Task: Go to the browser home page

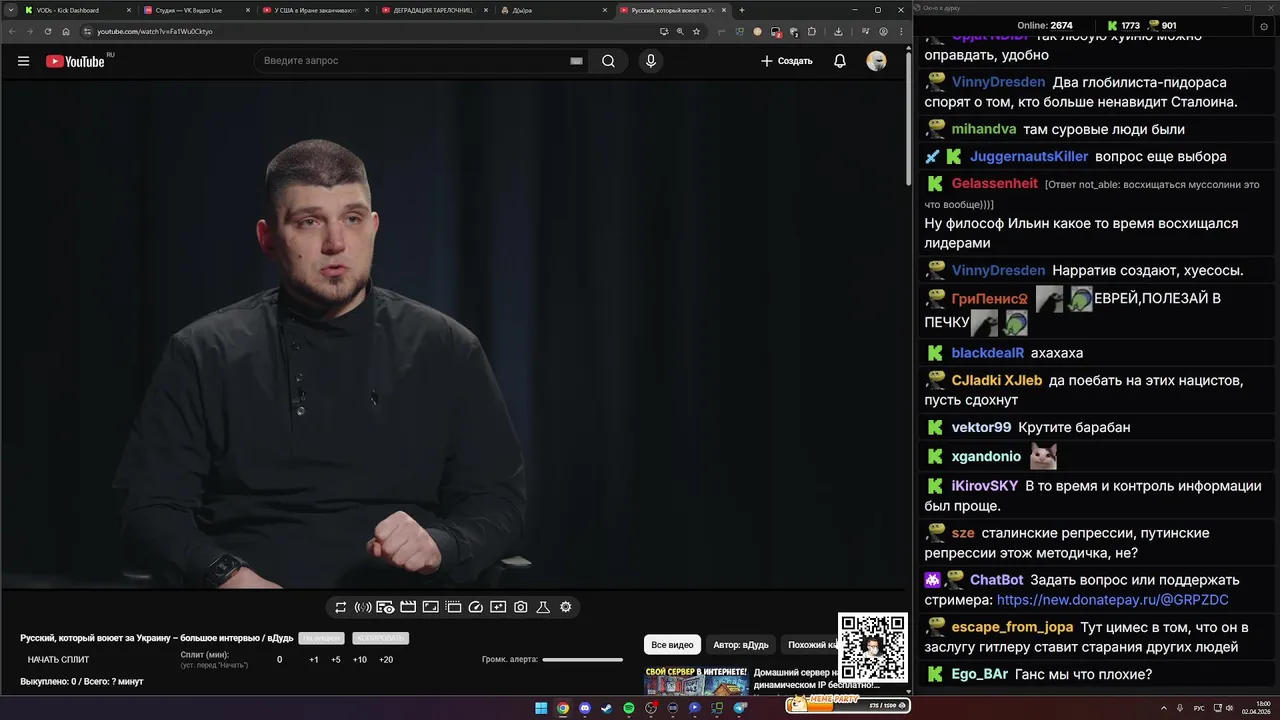Action: 66,31
